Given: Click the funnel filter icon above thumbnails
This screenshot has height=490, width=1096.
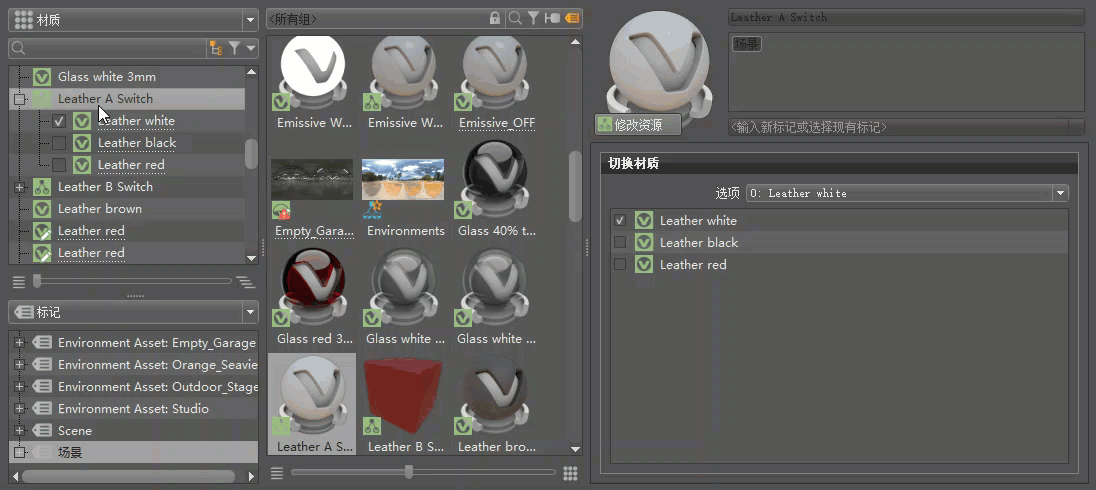Looking at the screenshot, I should pyautogui.click(x=533, y=18).
